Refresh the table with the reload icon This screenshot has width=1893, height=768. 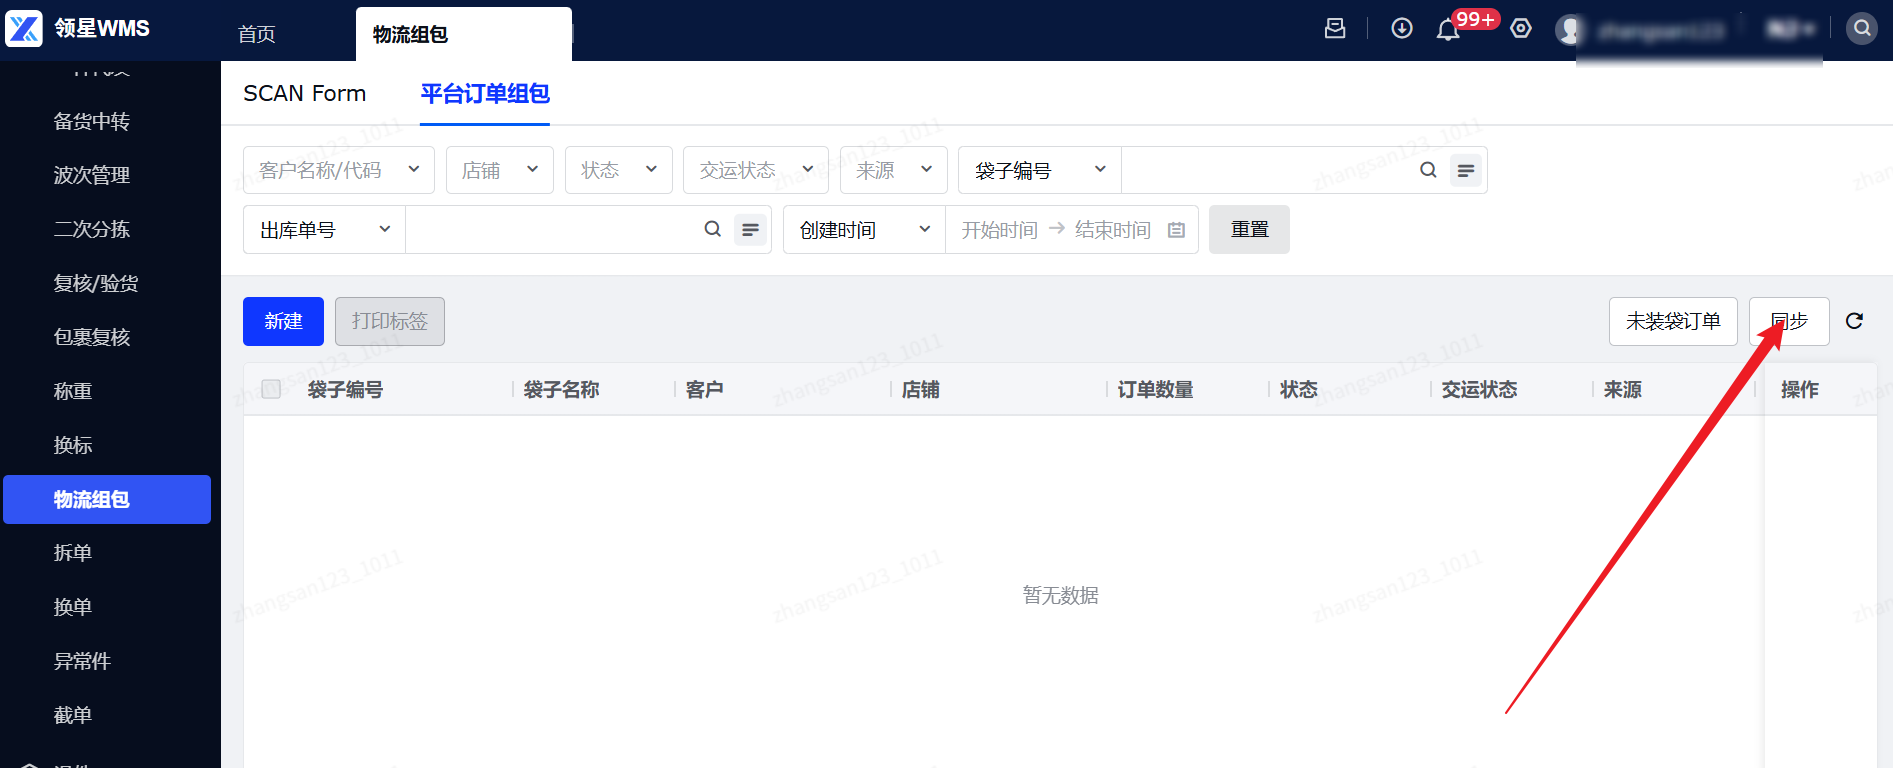[1854, 321]
